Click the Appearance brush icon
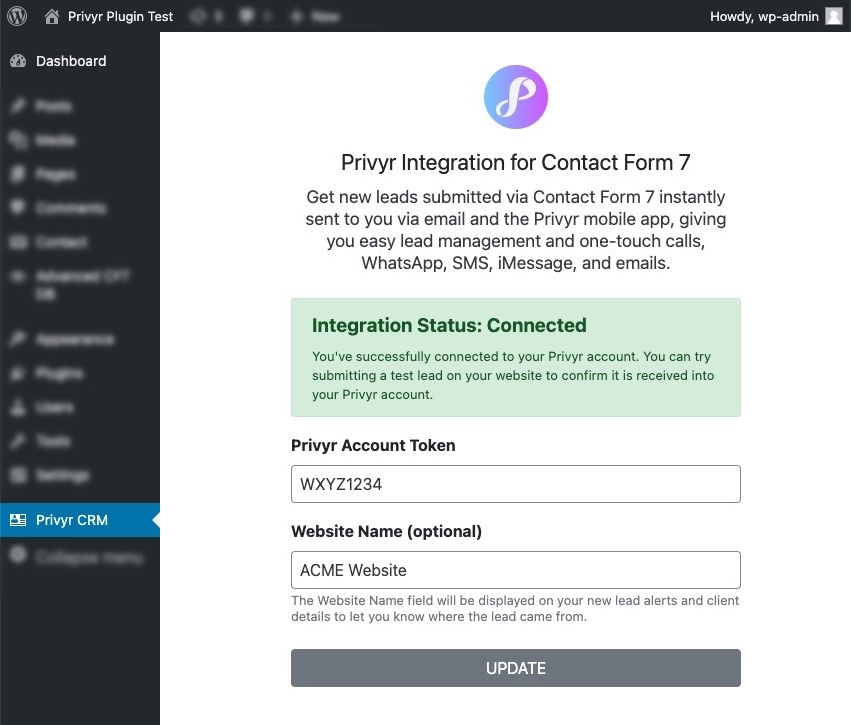Image resolution: width=851 pixels, height=725 pixels. [x=18, y=339]
